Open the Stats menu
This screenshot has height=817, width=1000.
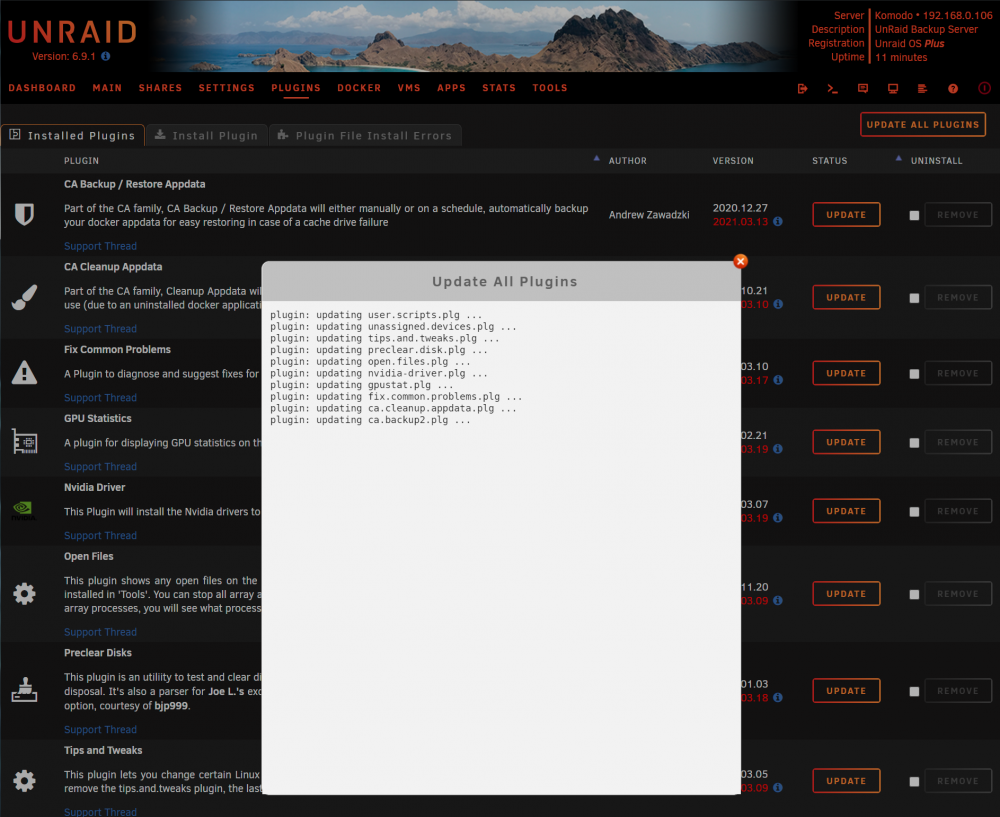point(499,88)
